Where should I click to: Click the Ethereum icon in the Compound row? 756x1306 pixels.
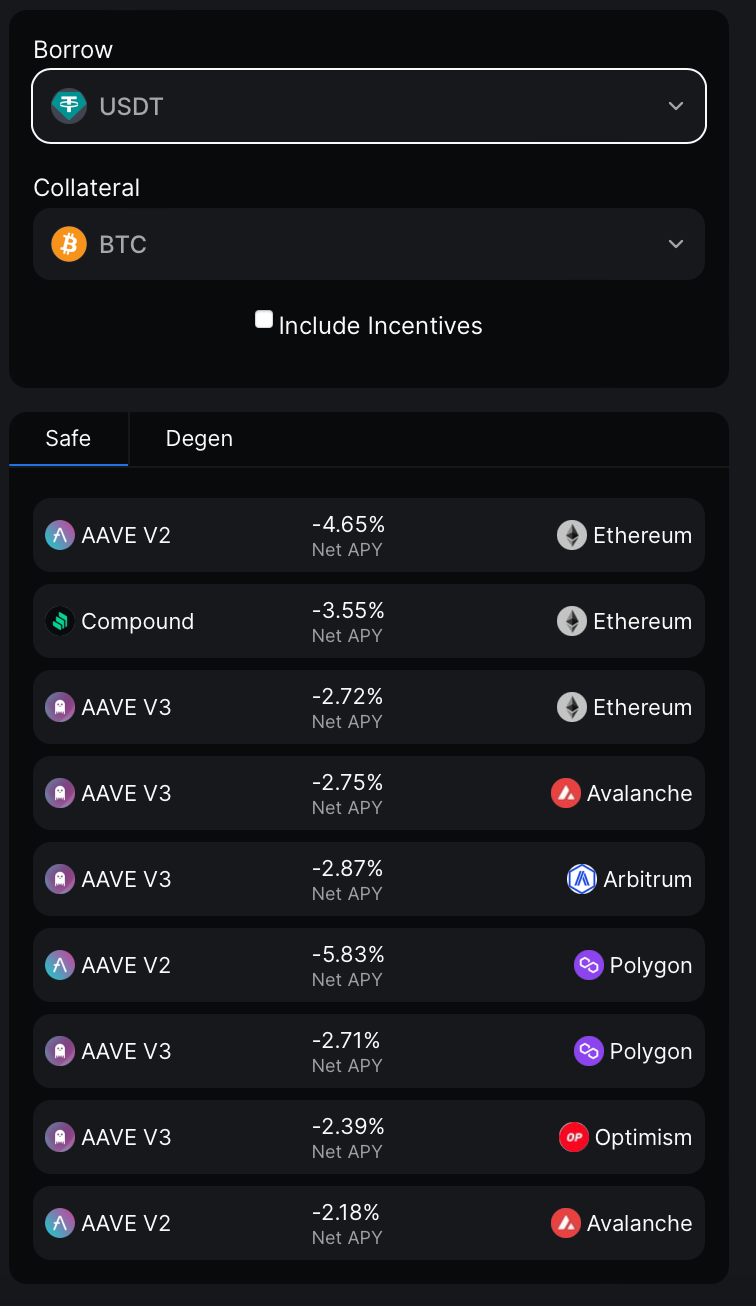(x=572, y=621)
